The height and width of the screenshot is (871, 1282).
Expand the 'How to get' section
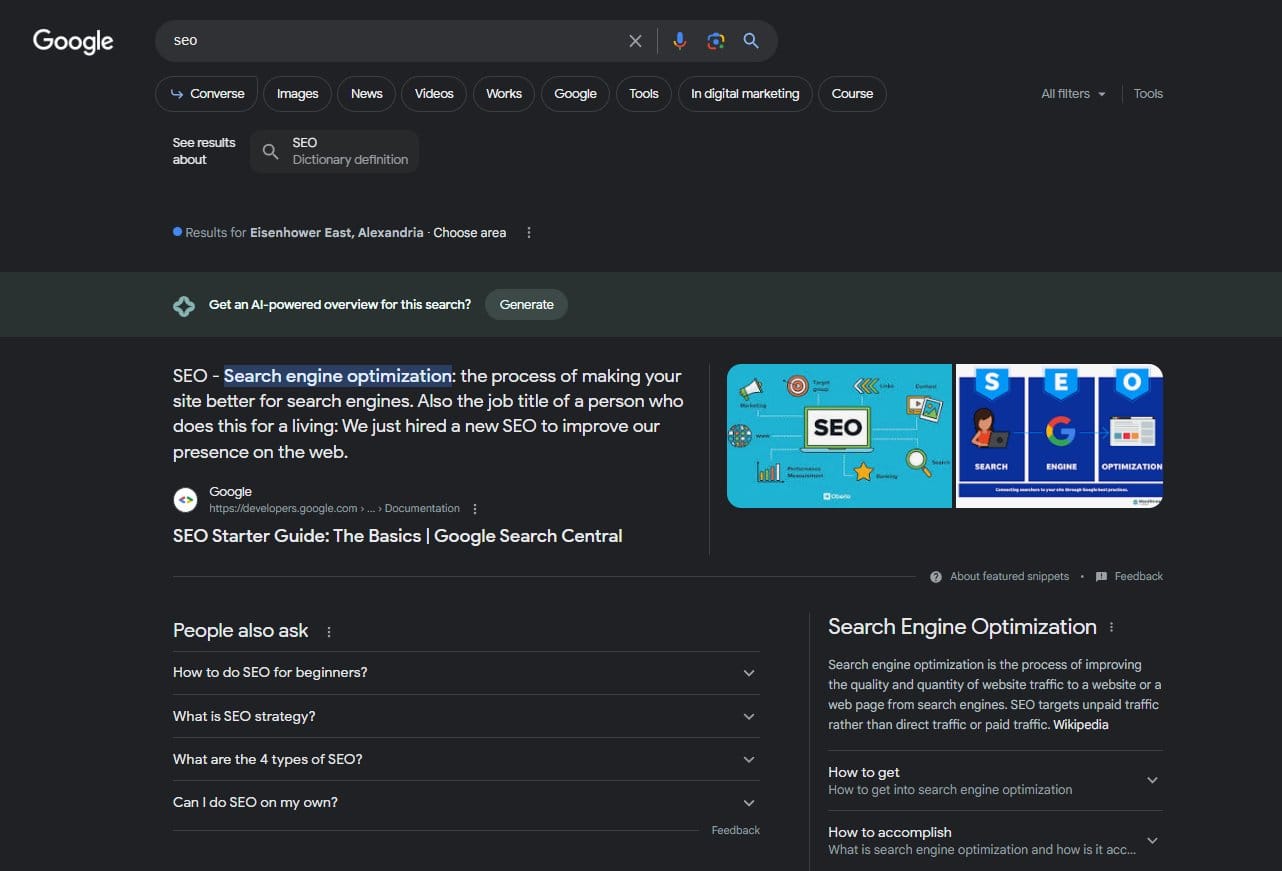[995, 781]
